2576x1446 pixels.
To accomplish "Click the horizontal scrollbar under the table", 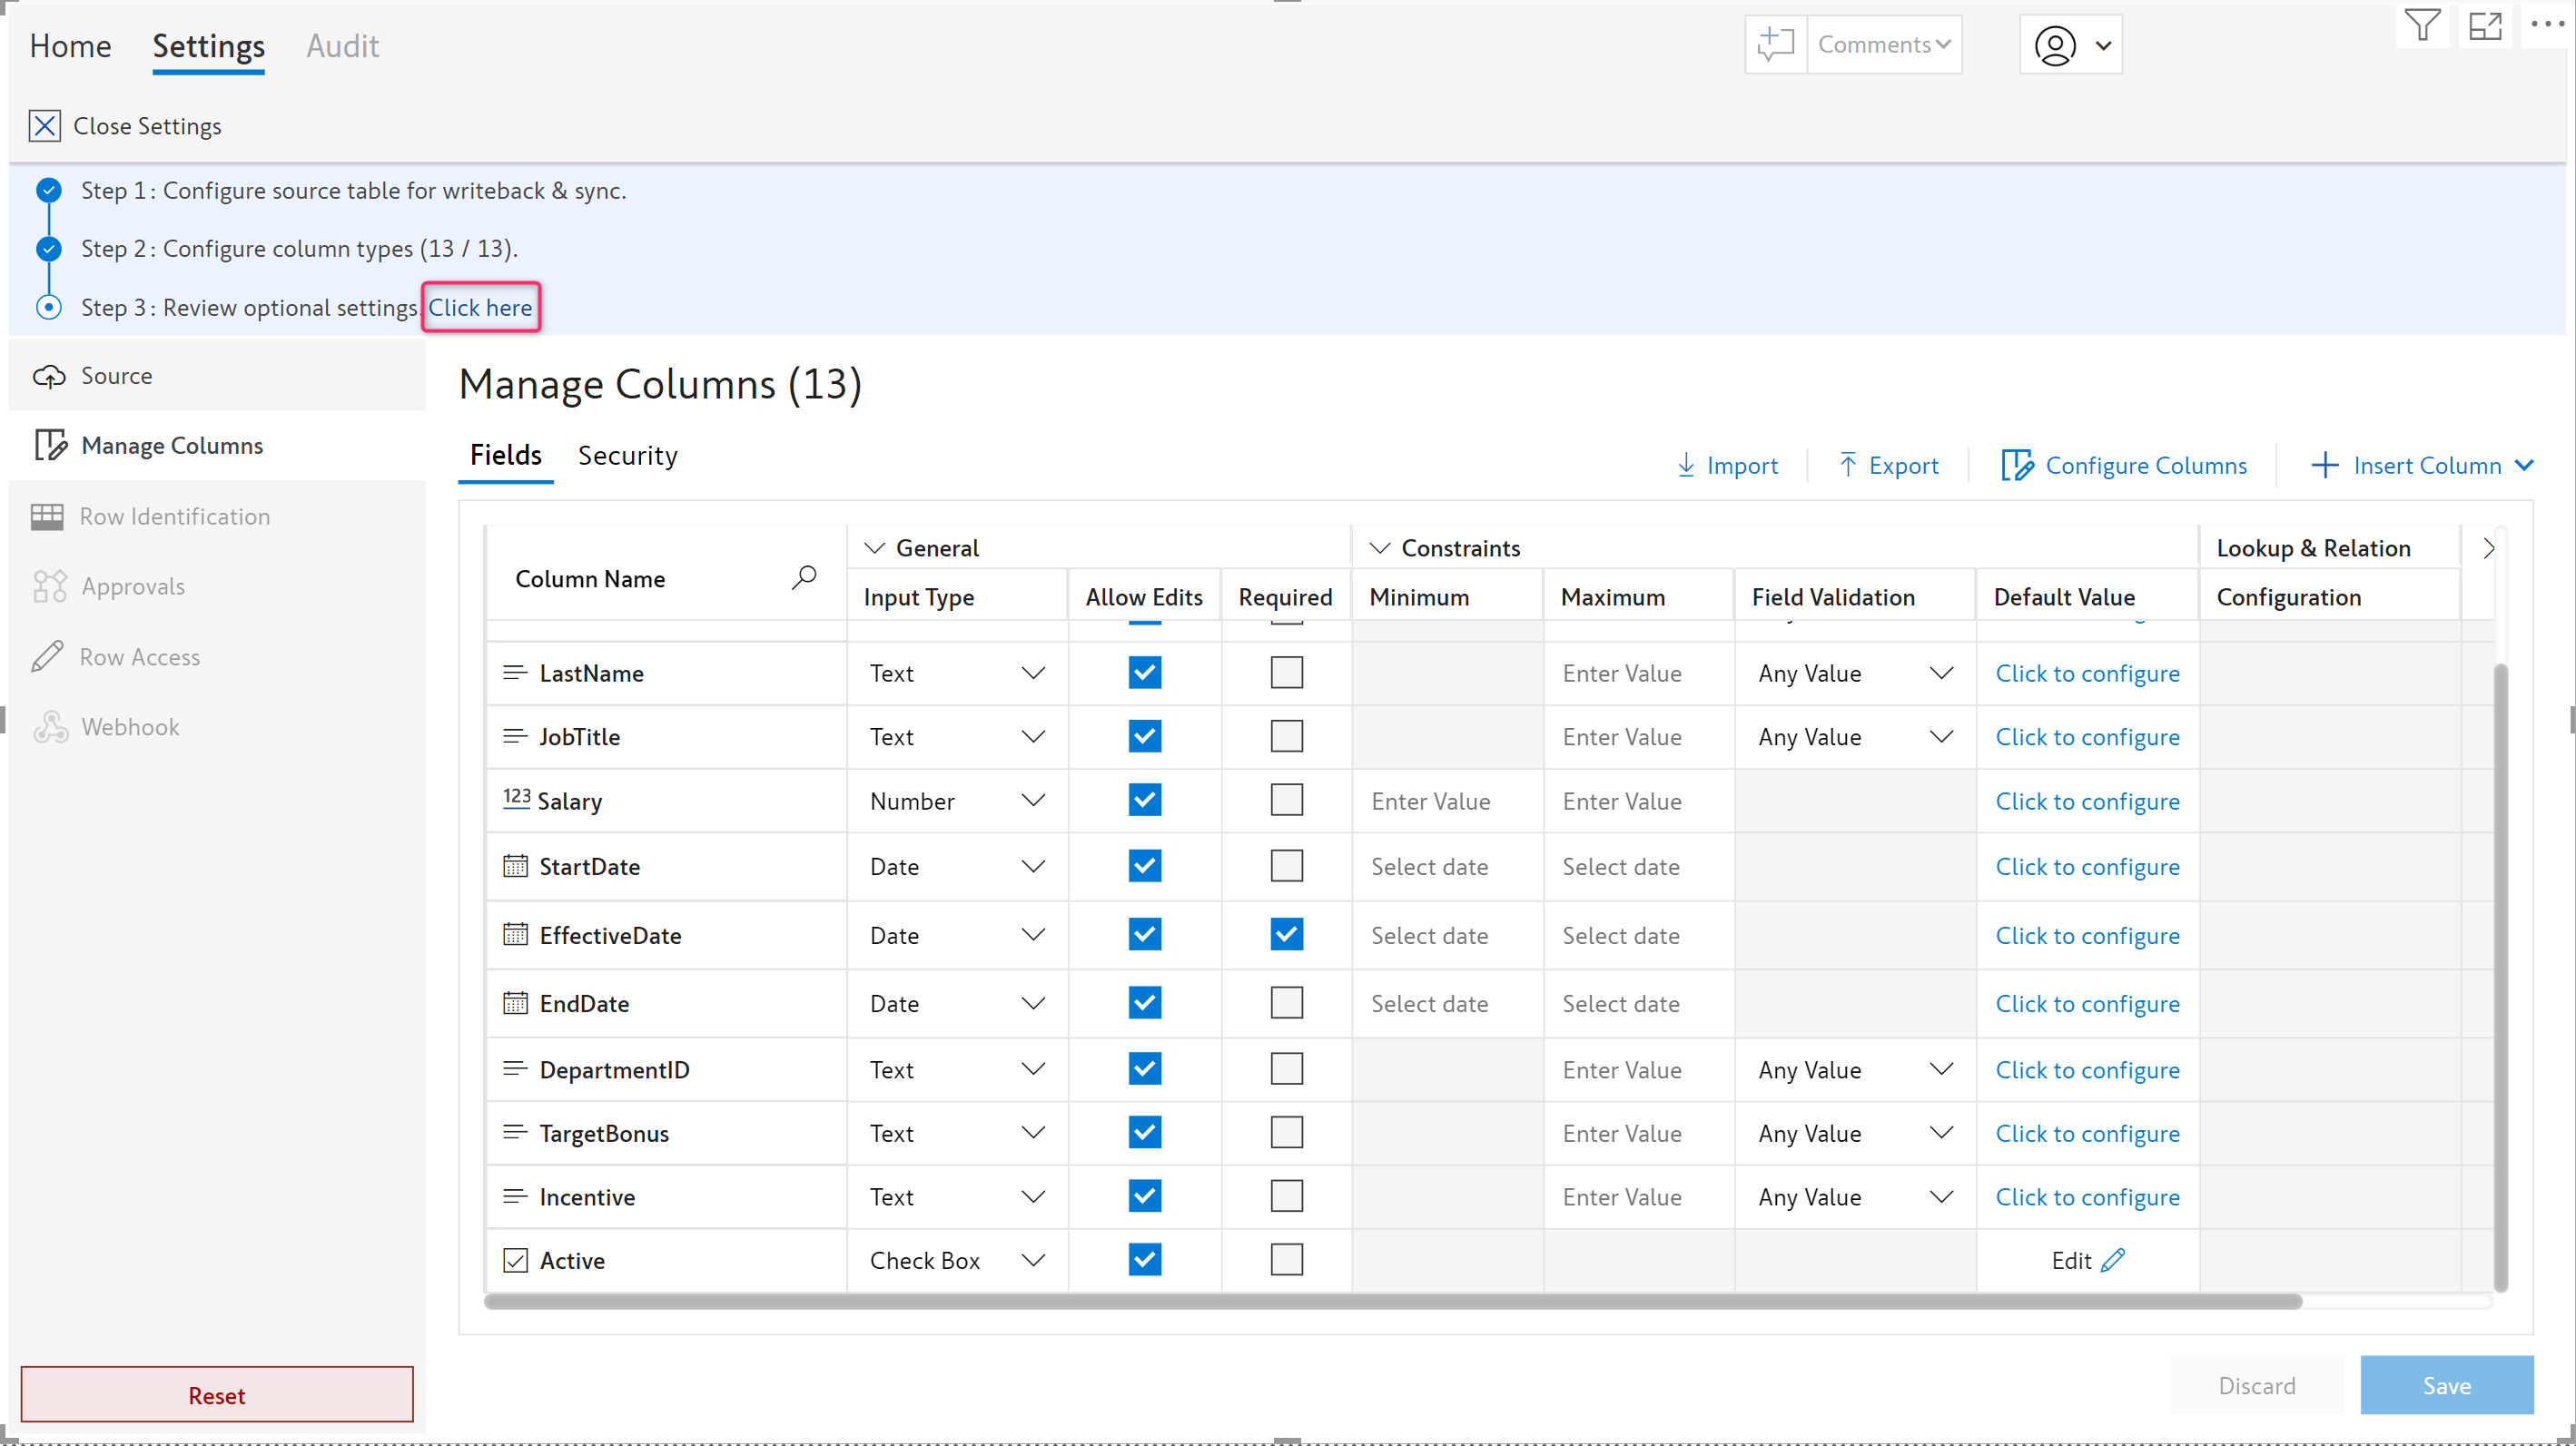I will [1392, 1301].
